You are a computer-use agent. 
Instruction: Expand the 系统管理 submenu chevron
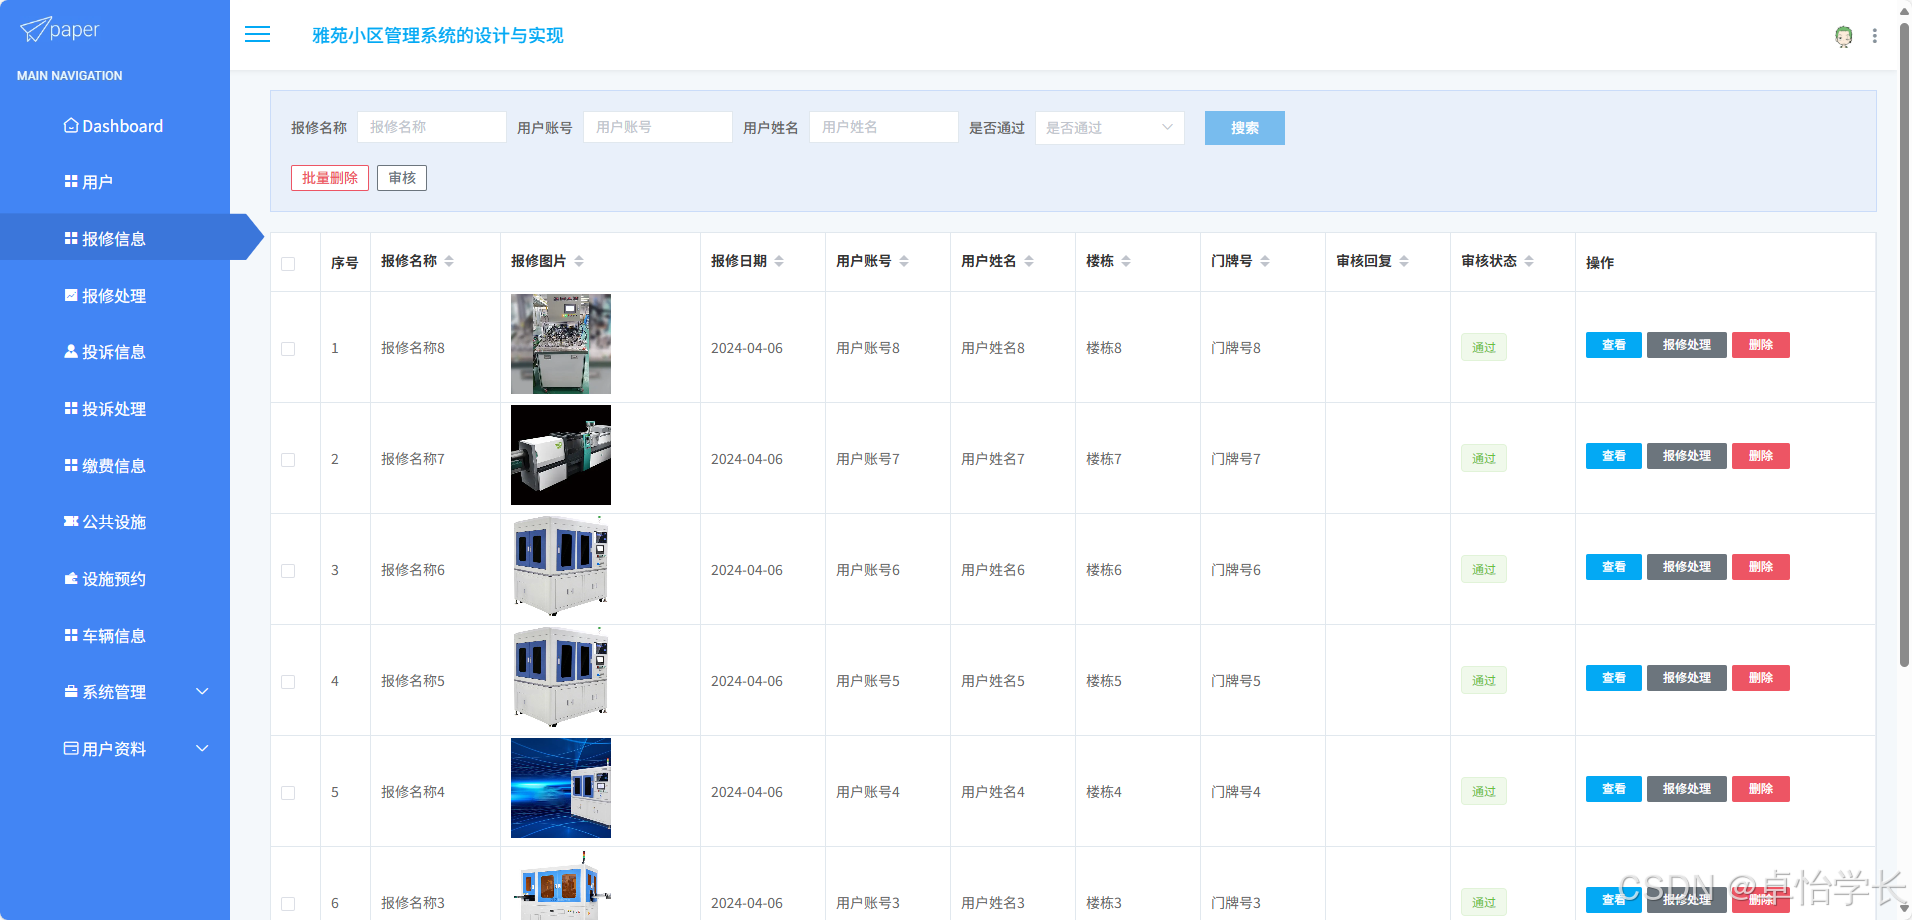202,692
